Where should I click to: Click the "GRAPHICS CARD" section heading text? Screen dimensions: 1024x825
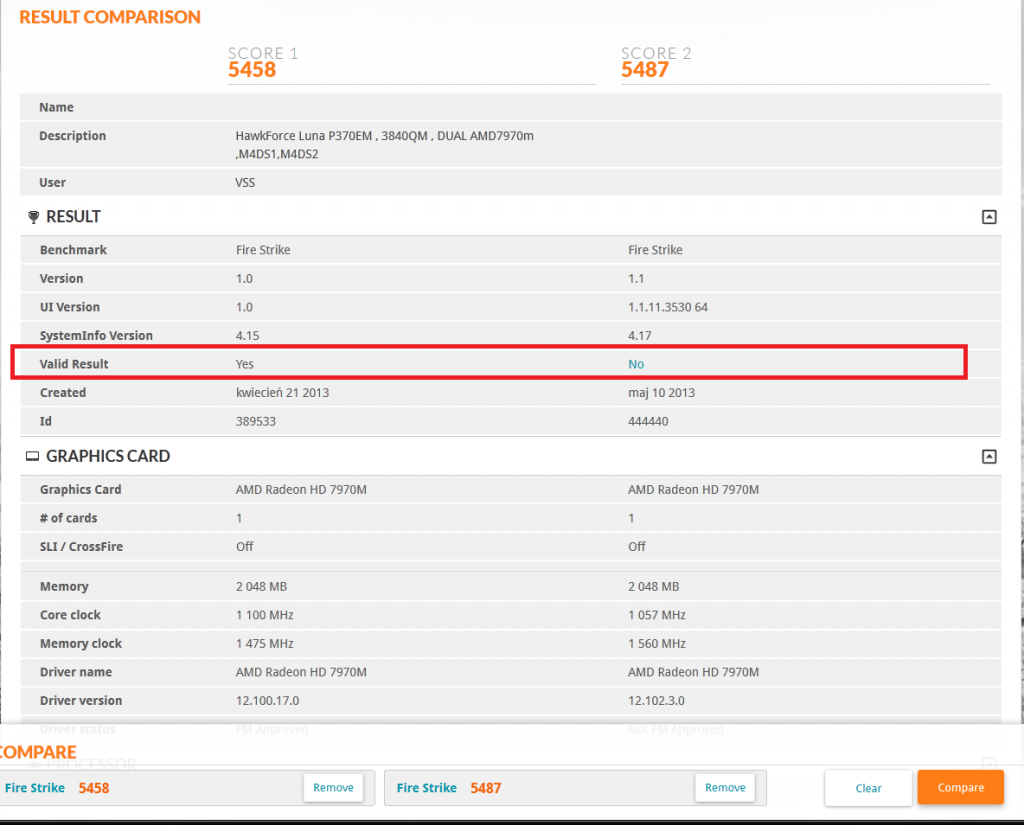(x=108, y=456)
